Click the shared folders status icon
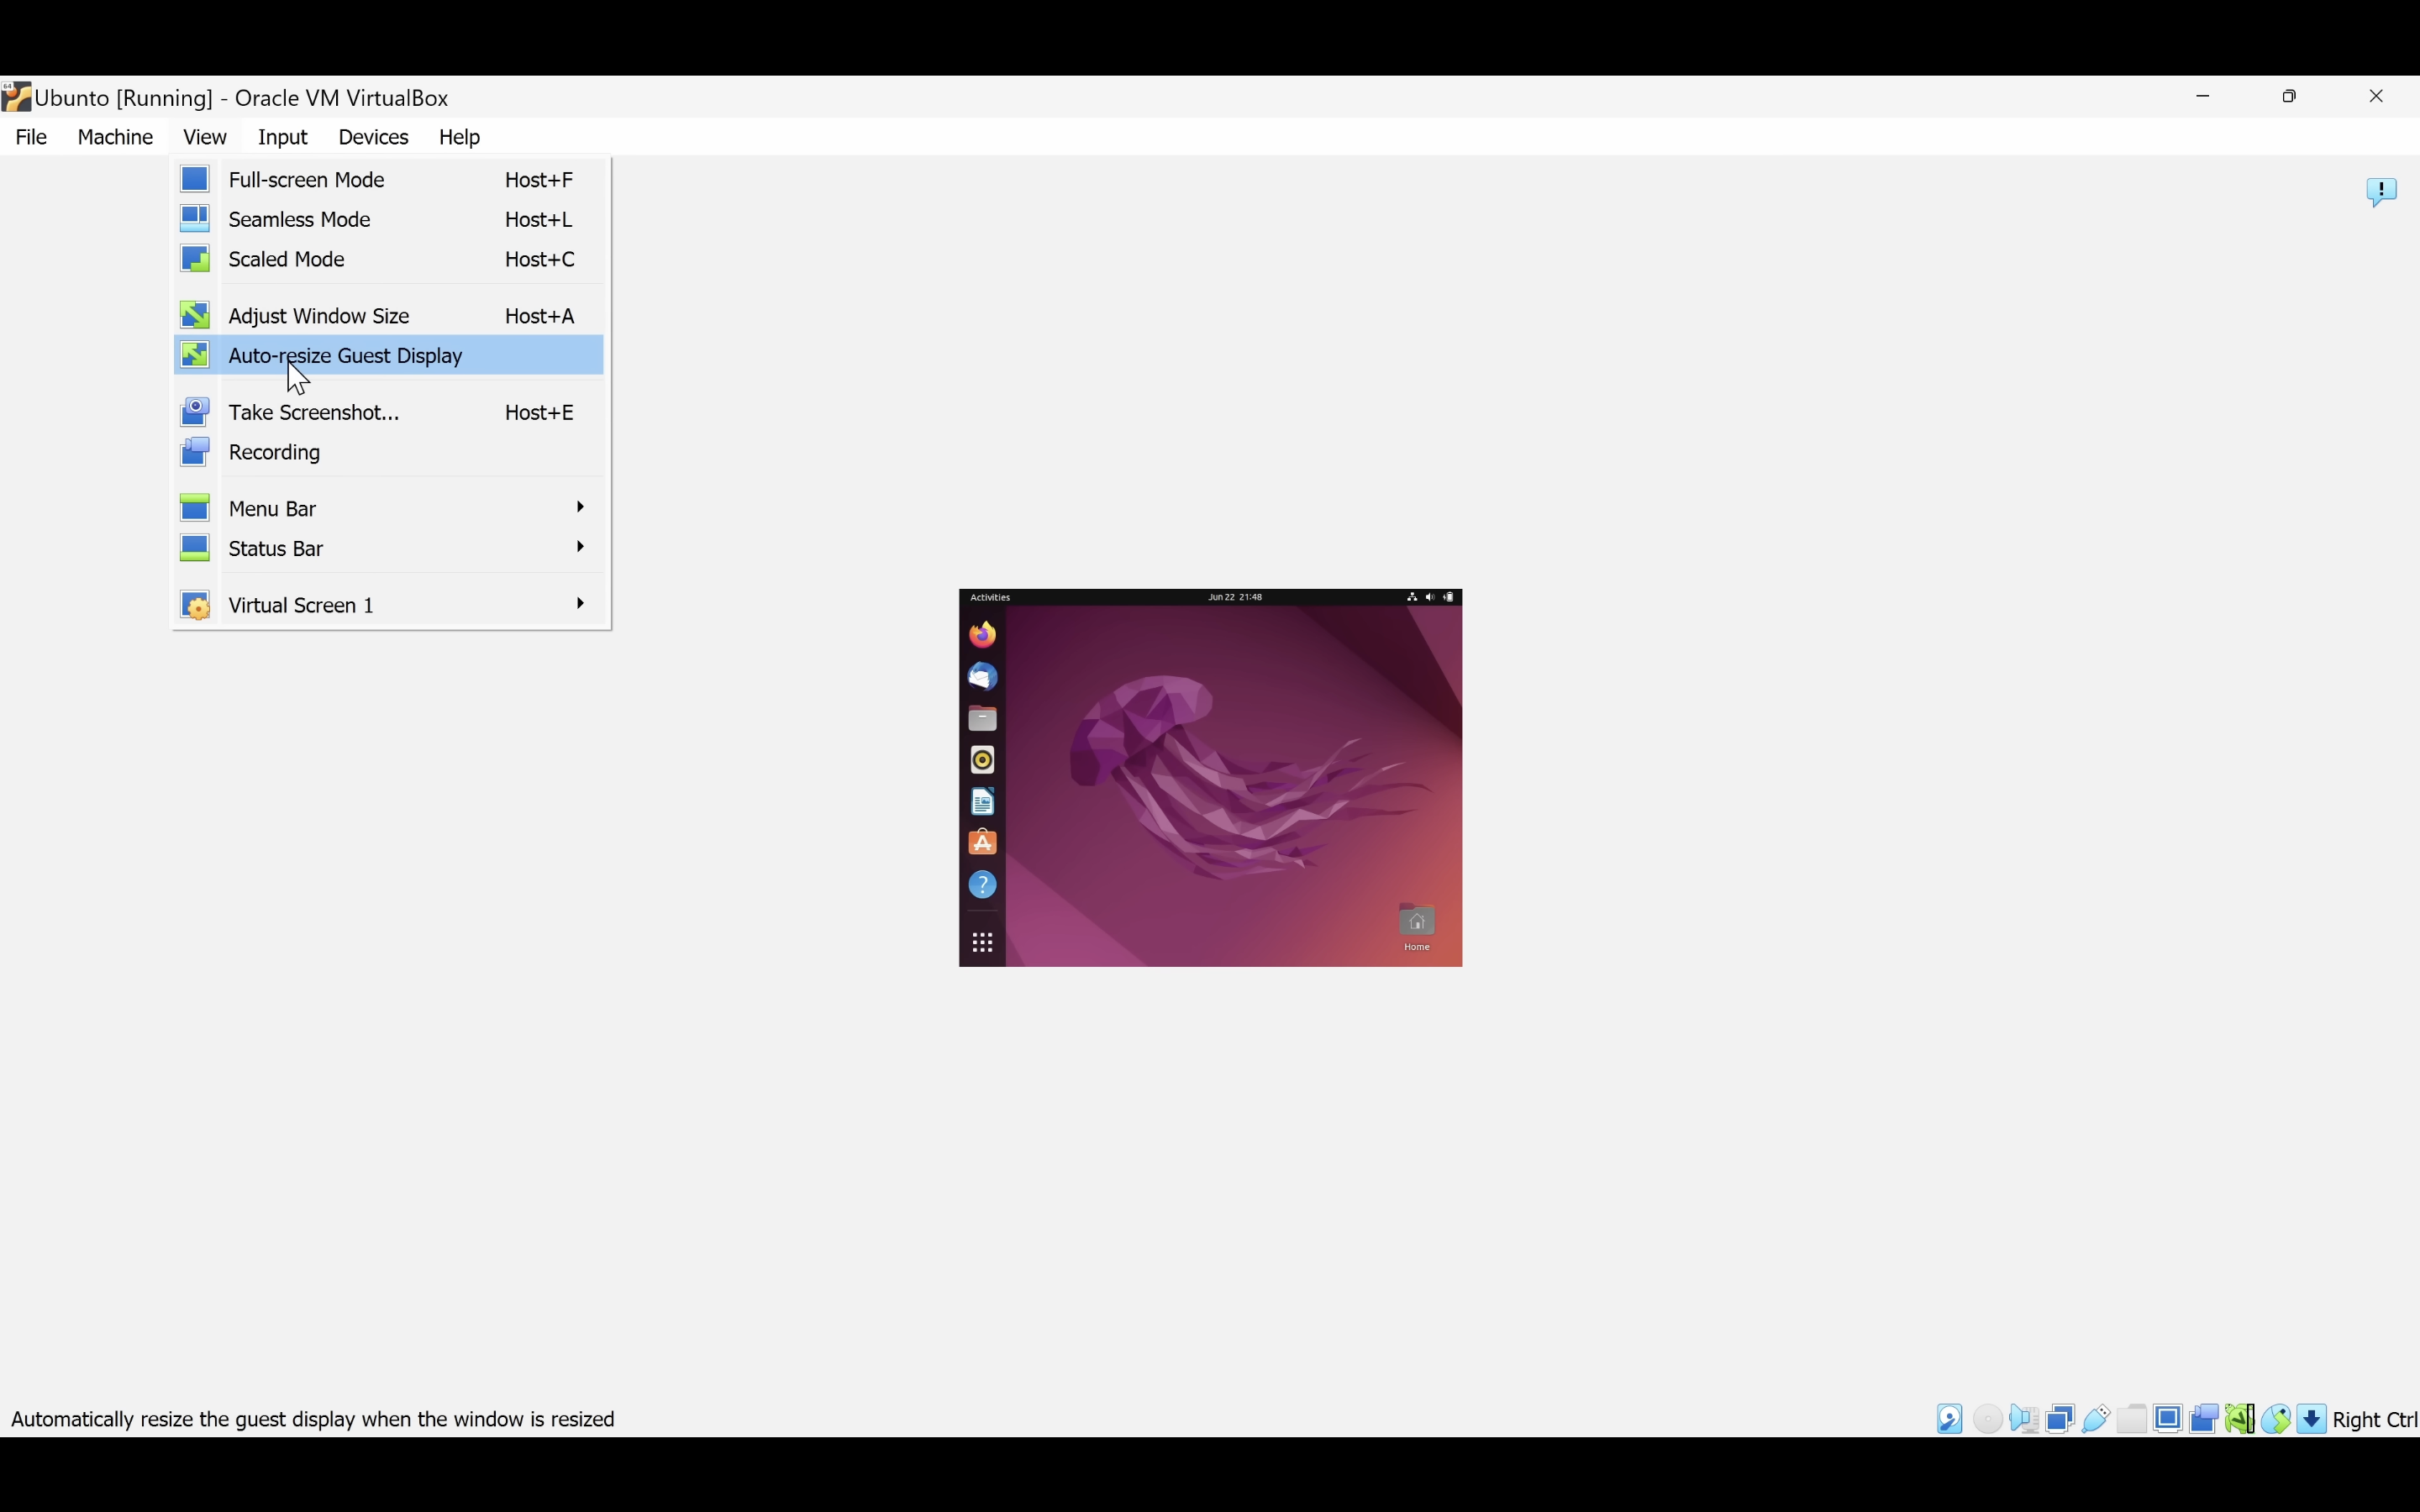This screenshot has width=2420, height=1512. [2132, 1419]
